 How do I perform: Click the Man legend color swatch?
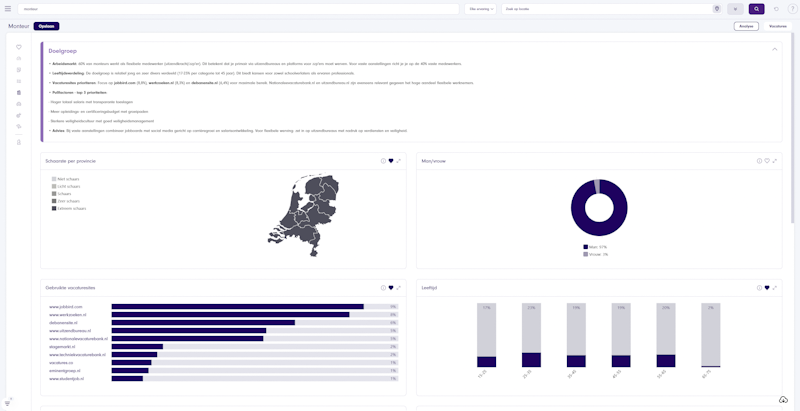[x=585, y=247]
